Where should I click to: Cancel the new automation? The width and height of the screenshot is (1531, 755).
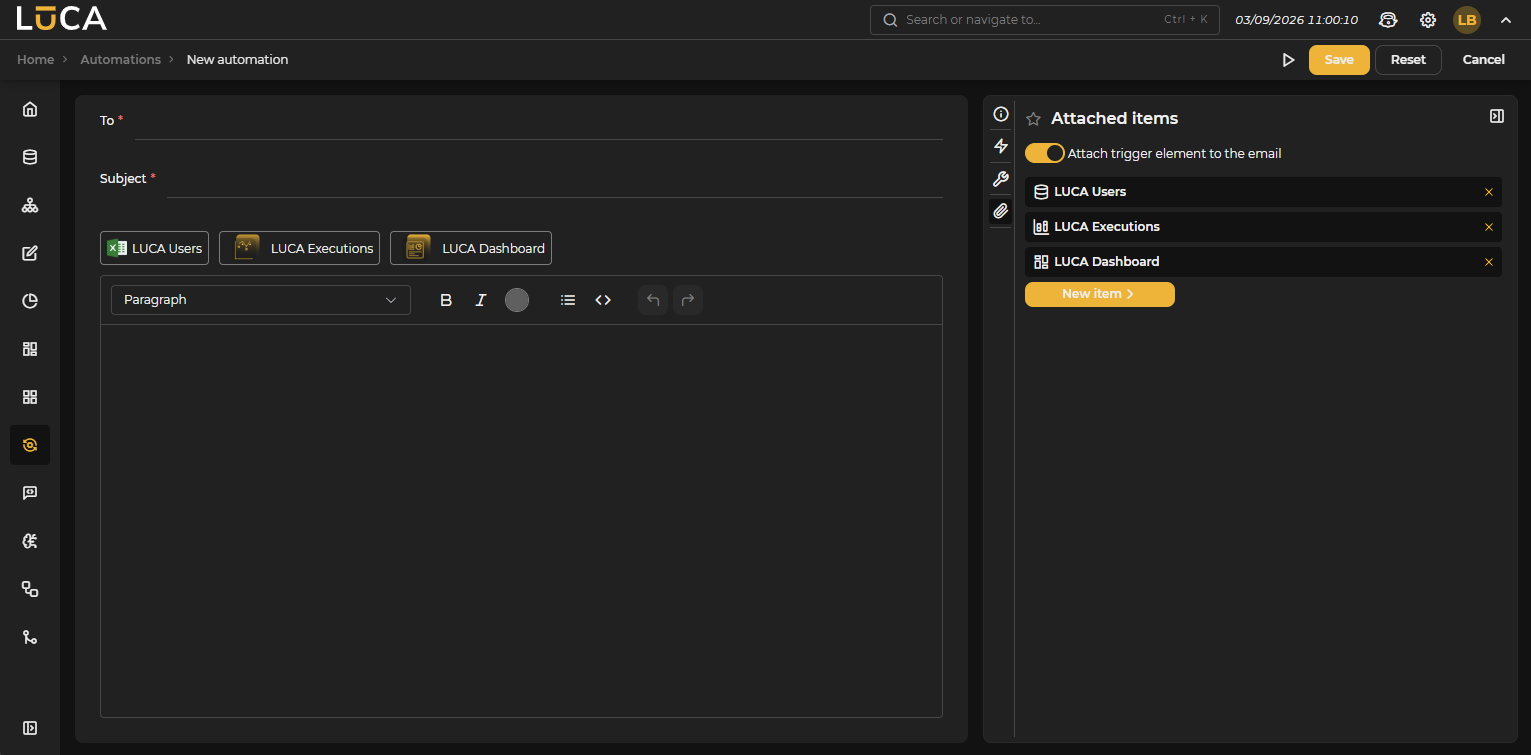[1484, 60]
